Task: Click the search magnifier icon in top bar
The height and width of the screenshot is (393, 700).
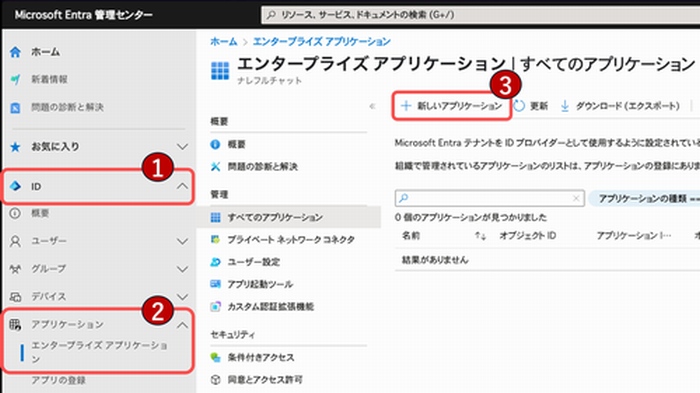Action: pos(271,15)
